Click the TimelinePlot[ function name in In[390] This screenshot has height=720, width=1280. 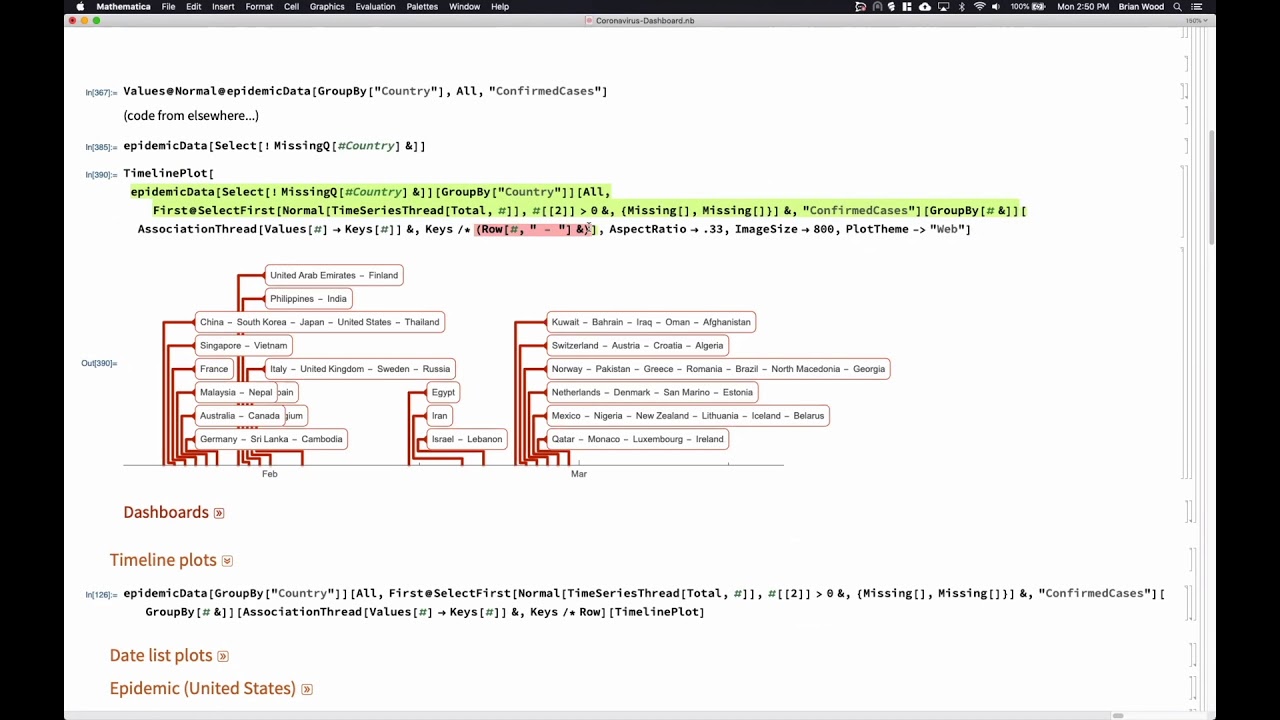pos(168,173)
